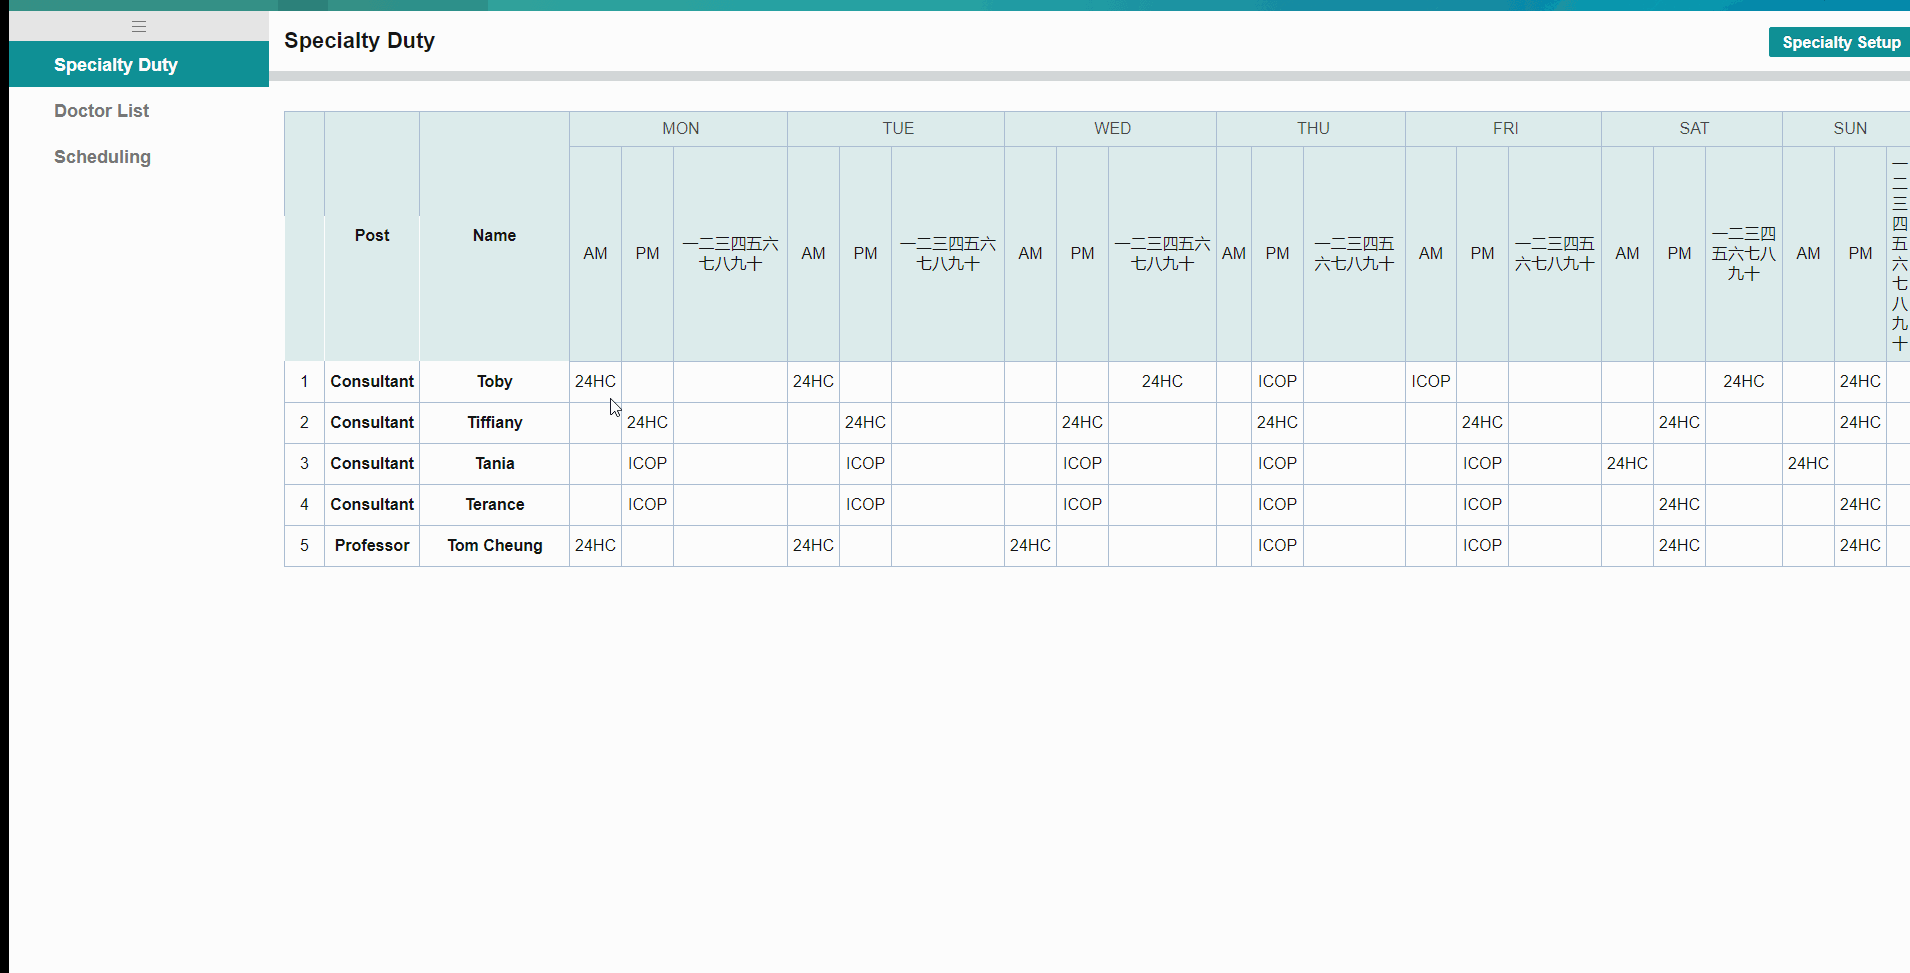Select Tania's Saturday AM 24HC cell
Viewport: 1910px width, 973px height.
[x=1627, y=464]
